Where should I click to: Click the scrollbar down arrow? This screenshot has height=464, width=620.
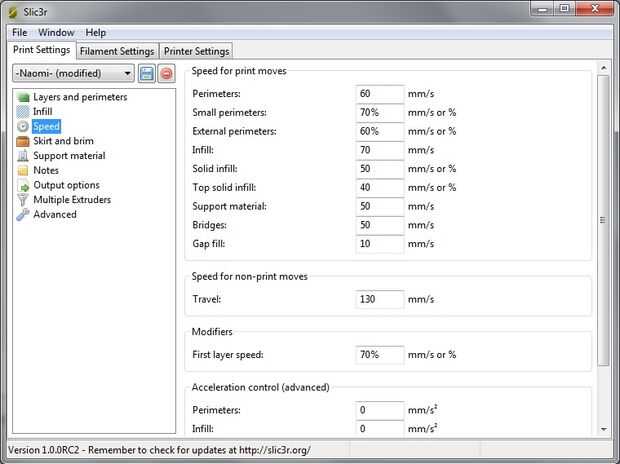click(x=603, y=429)
